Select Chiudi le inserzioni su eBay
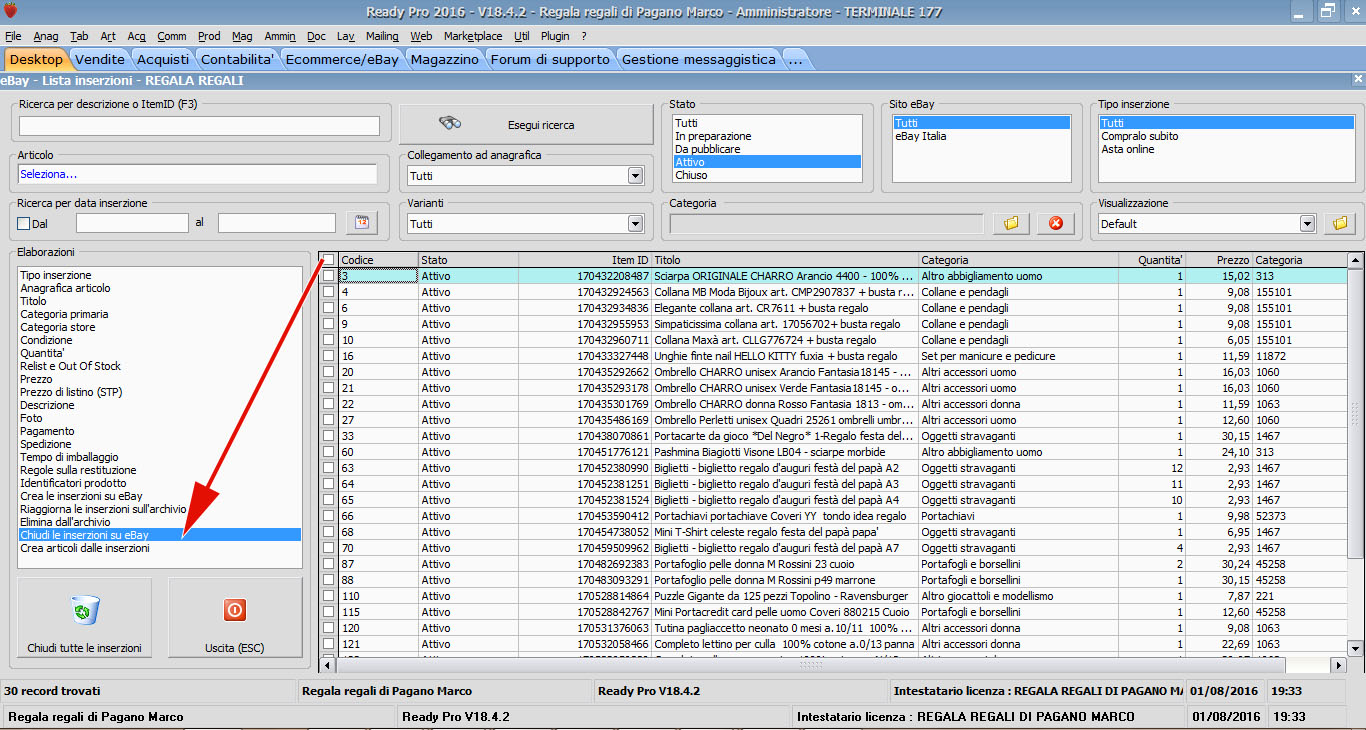Viewport: 1366px width, 730px height. (85, 535)
